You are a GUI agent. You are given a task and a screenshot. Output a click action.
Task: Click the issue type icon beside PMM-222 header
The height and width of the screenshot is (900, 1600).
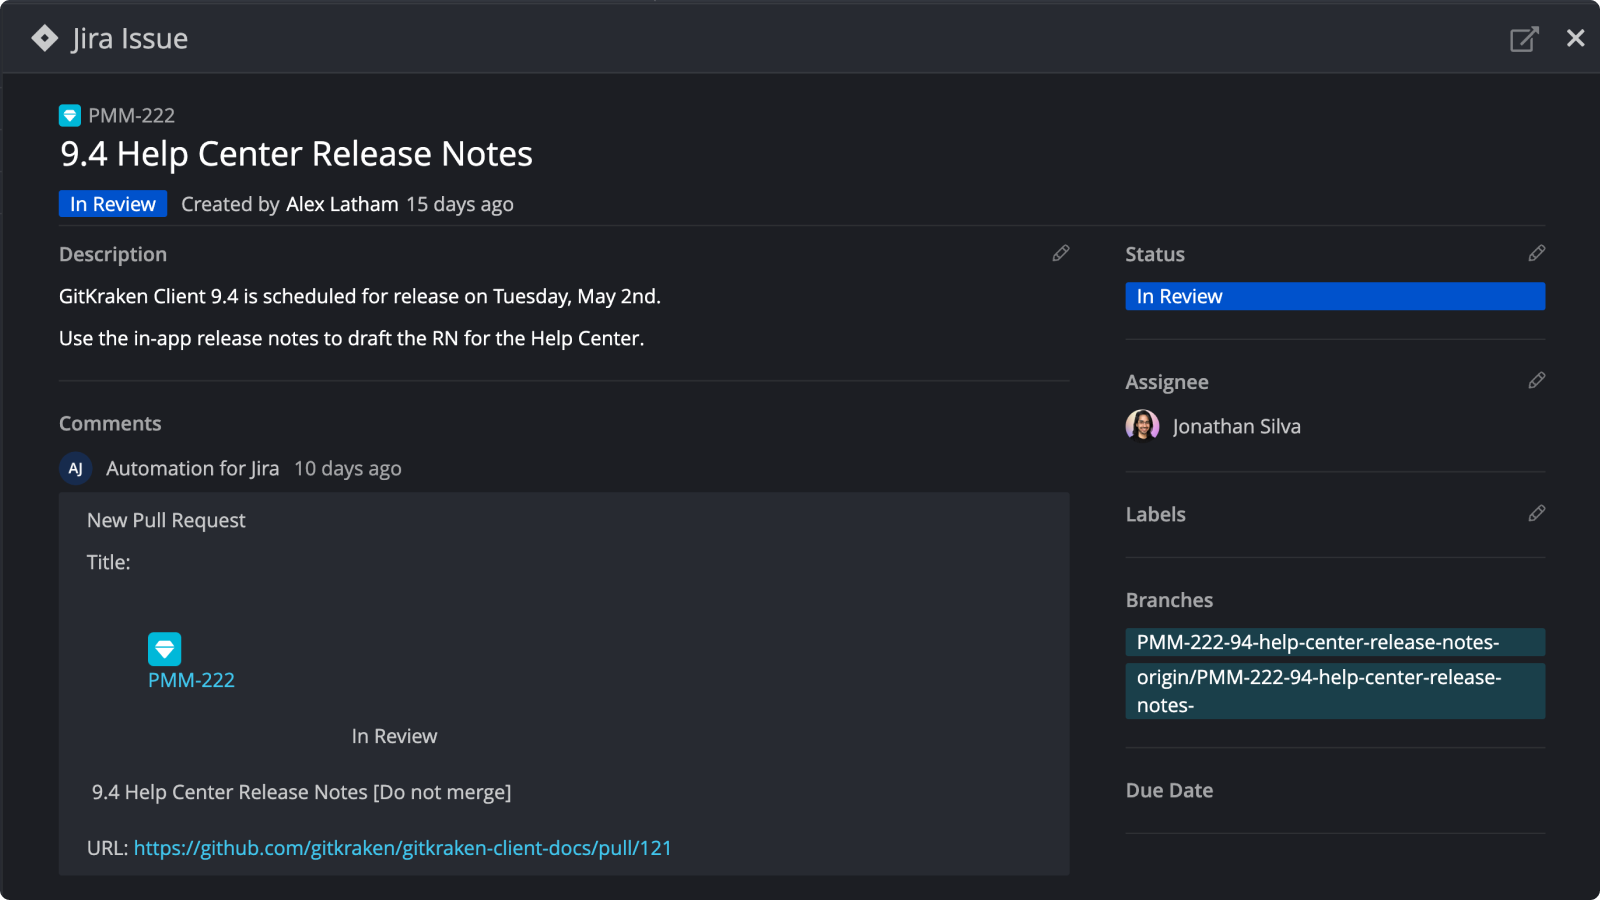click(x=70, y=116)
